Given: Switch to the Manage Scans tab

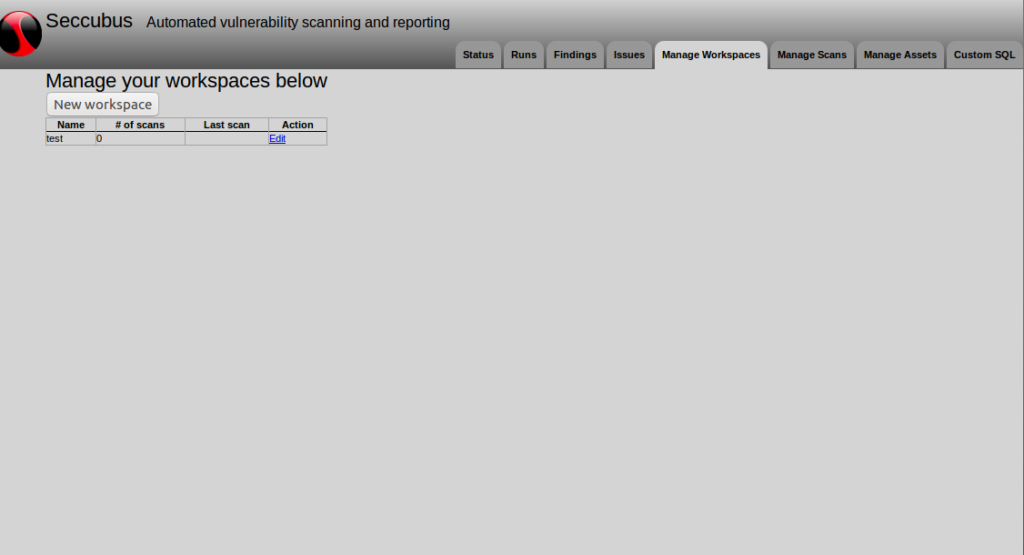Looking at the screenshot, I should (x=812, y=55).
